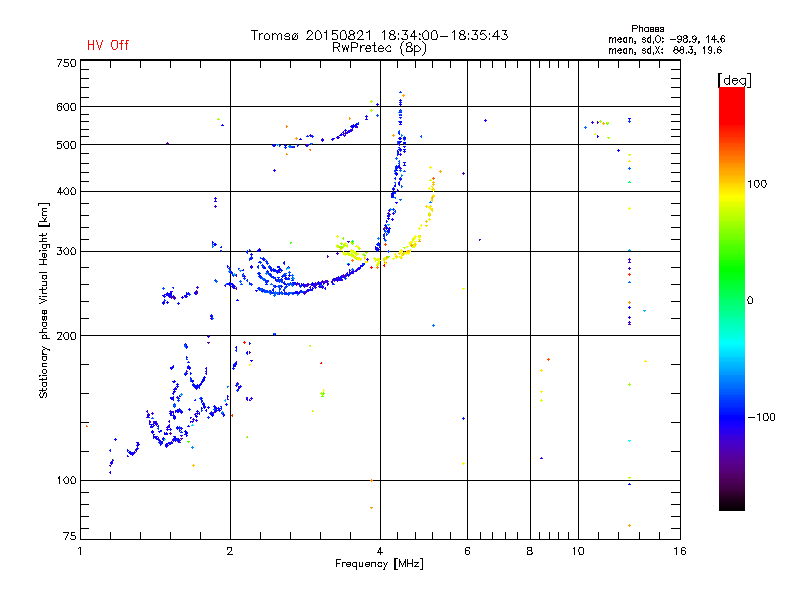
Task: Click the blue O-mode trace rising near 4.4 MHz
Action: pyautogui.click(x=397, y=181)
